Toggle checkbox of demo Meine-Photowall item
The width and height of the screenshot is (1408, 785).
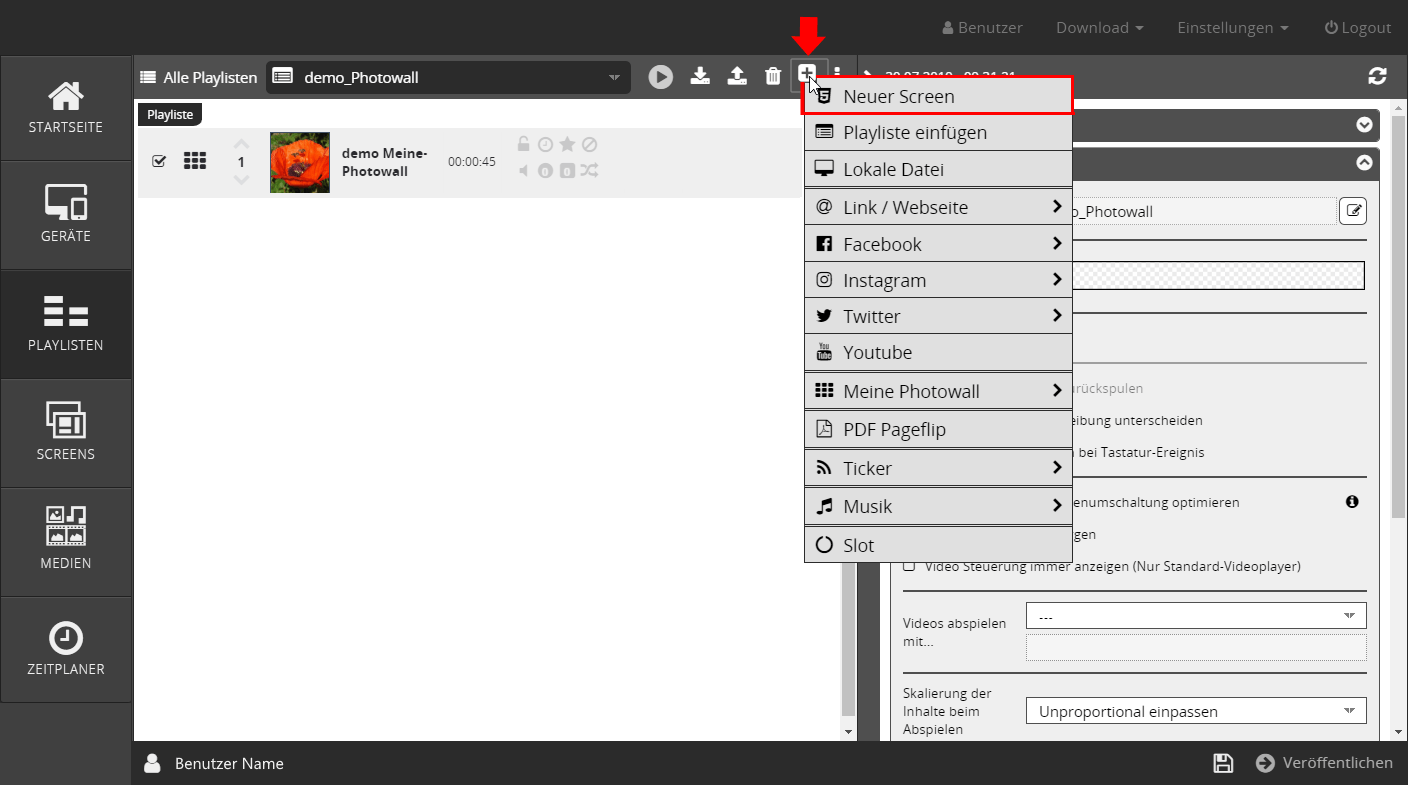159,161
